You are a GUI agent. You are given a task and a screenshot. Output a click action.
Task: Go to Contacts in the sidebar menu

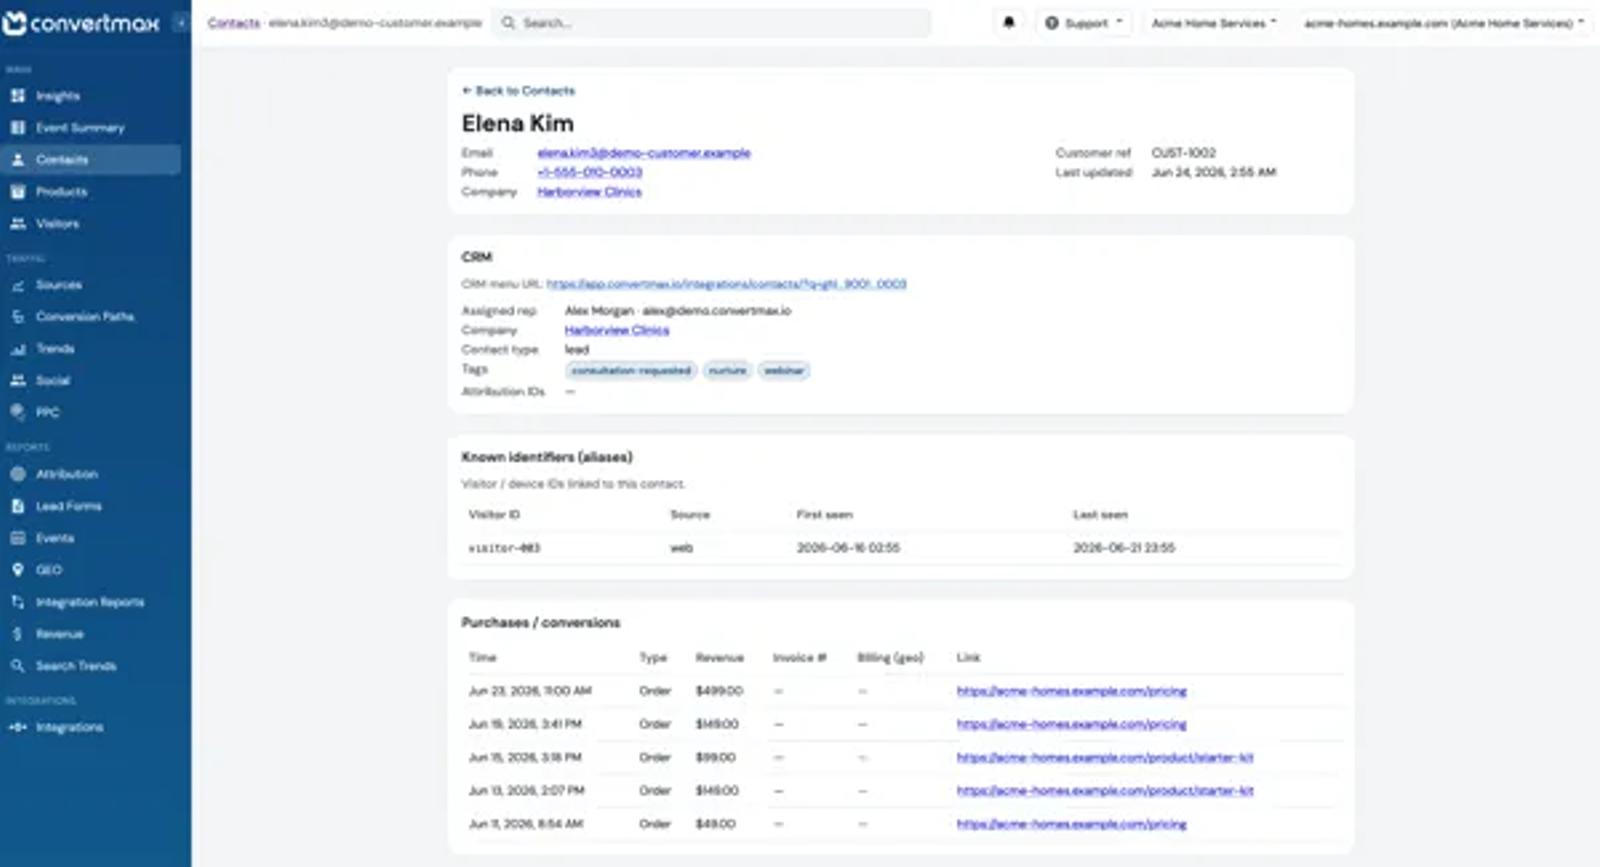coord(91,160)
